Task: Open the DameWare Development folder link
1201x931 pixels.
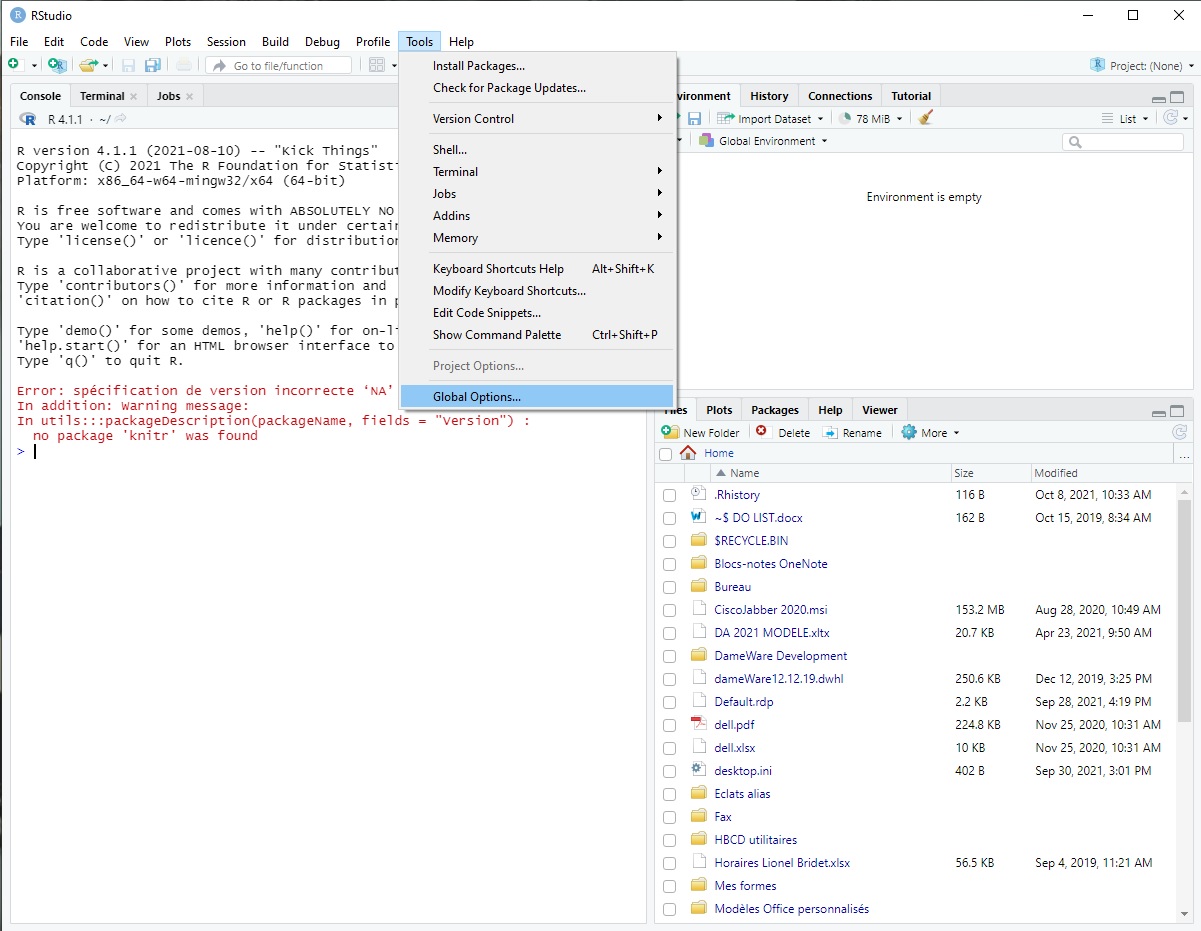Action: pos(780,656)
